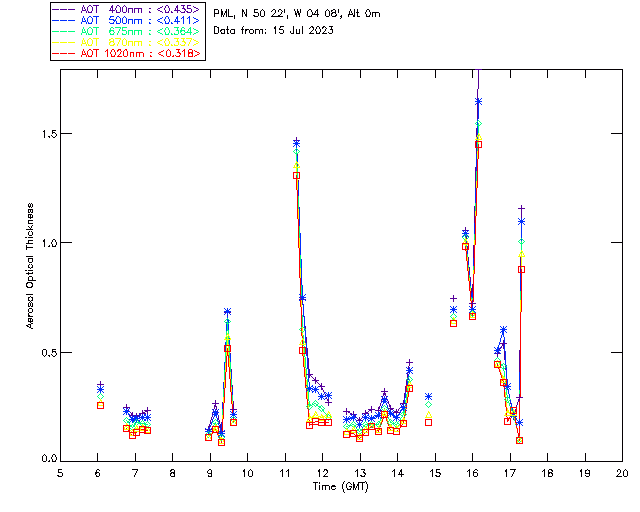Click the 'Aerosol Optical Thickness' axis title
The width and height of the screenshot is (640, 512).
[x=30, y=266]
